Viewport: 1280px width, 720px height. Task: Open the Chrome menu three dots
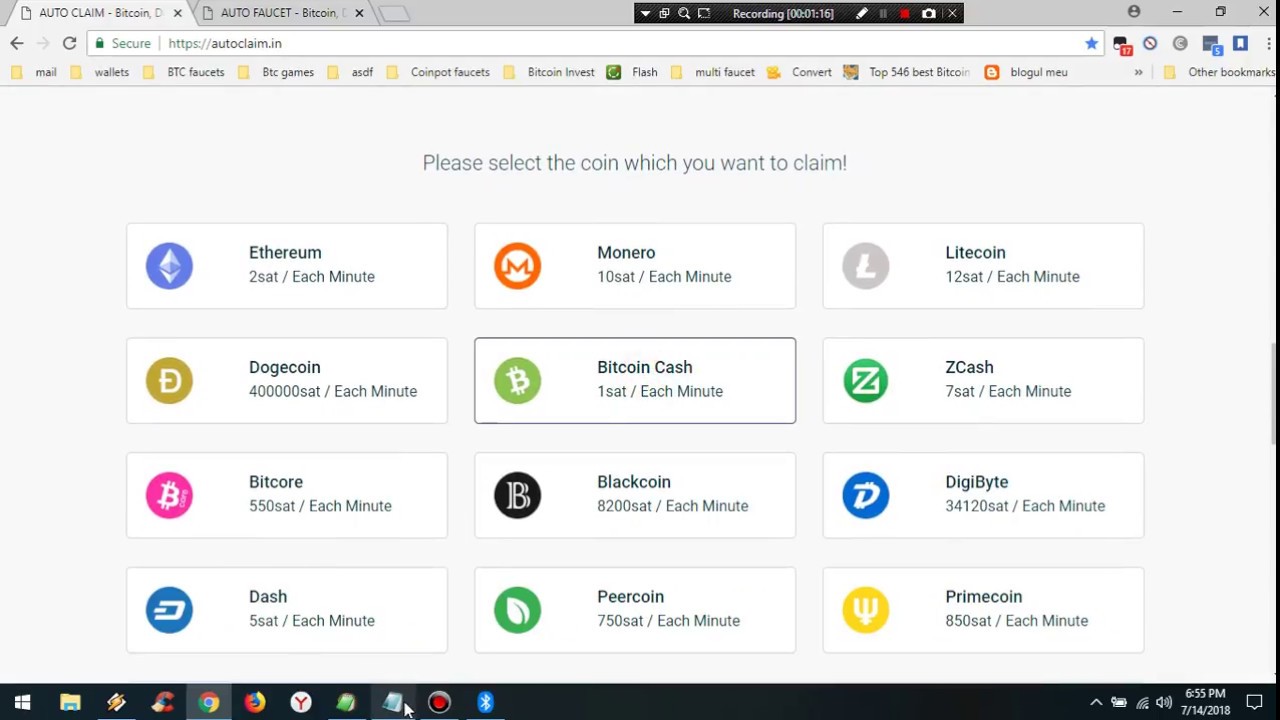pos(1268,43)
